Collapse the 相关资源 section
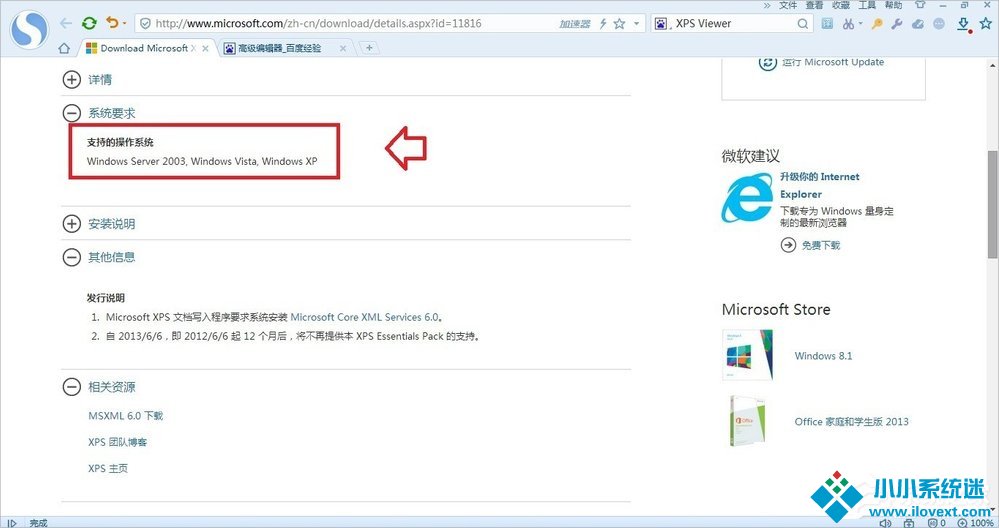This screenshot has width=999, height=528. point(72,387)
